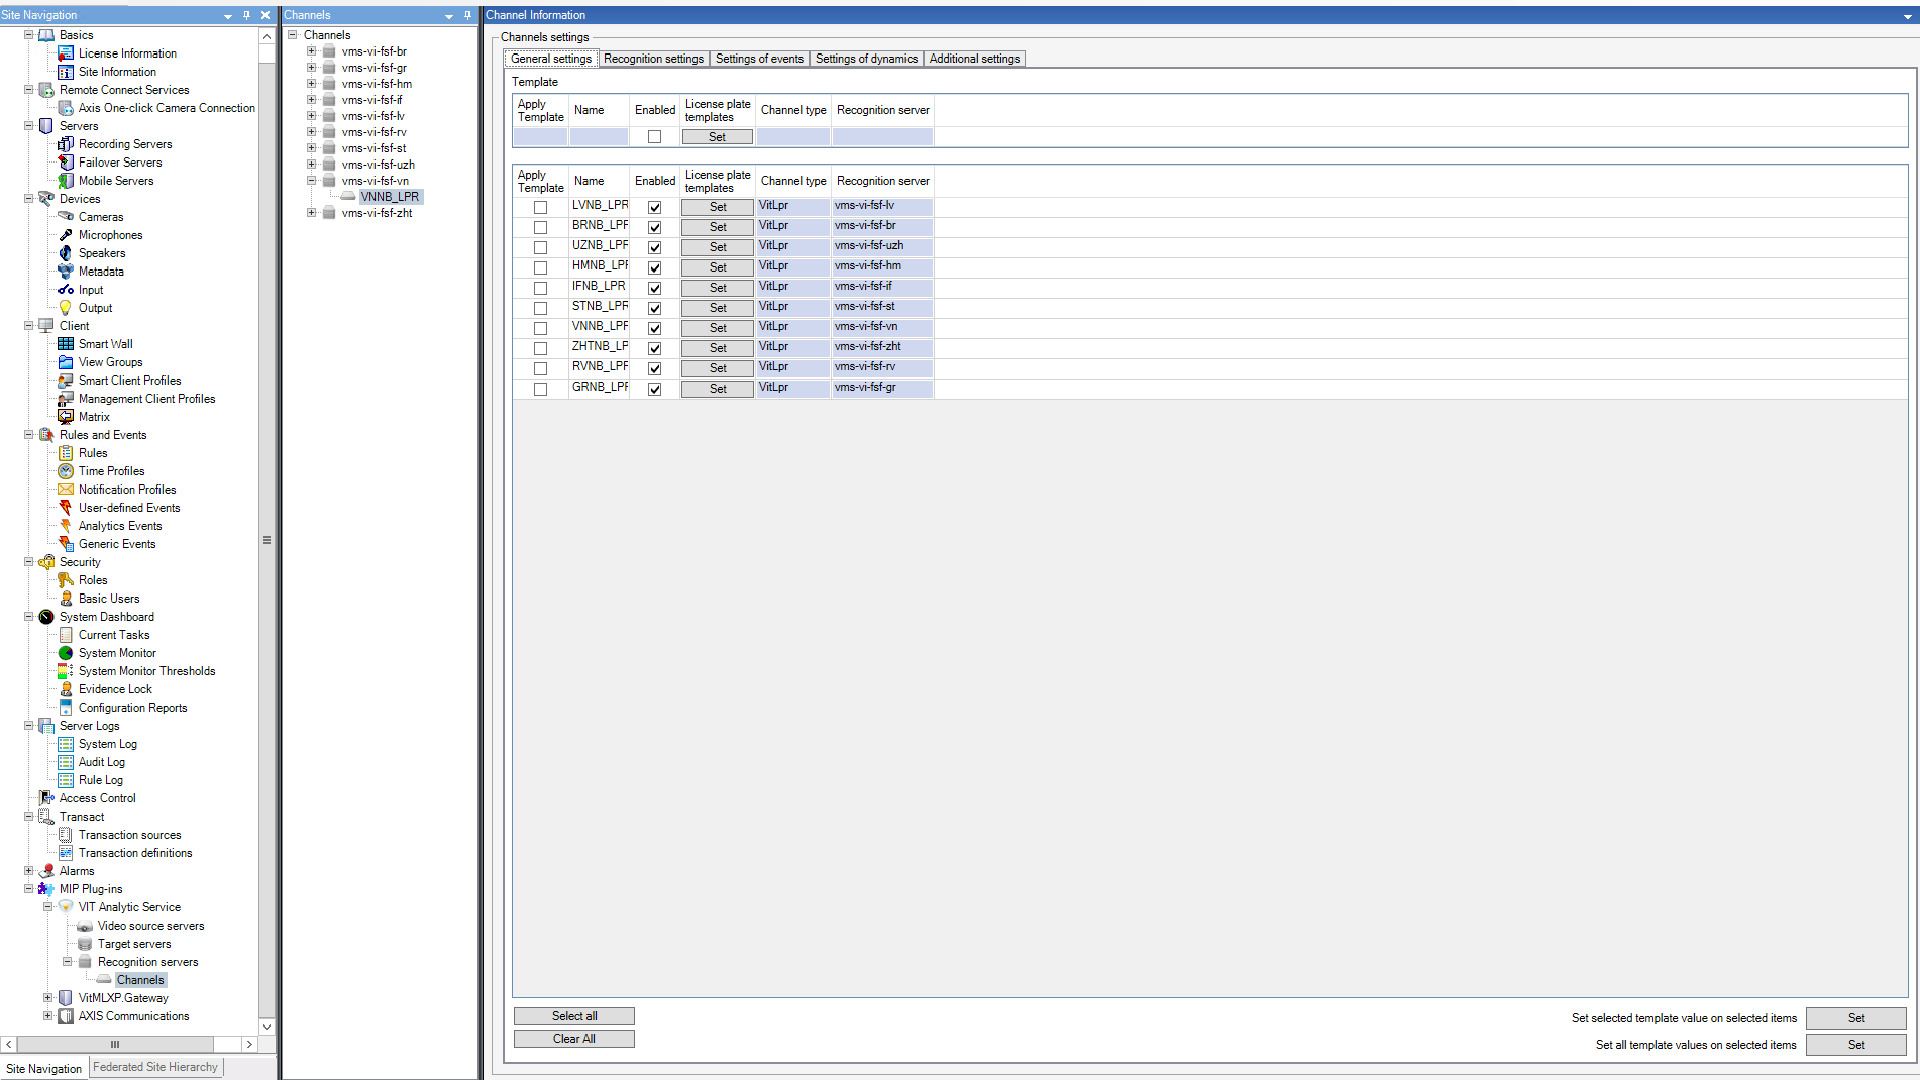The height and width of the screenshot is (1080, 1920).
Task: Select the Microphones icon
Action: [x=66, y=235]
